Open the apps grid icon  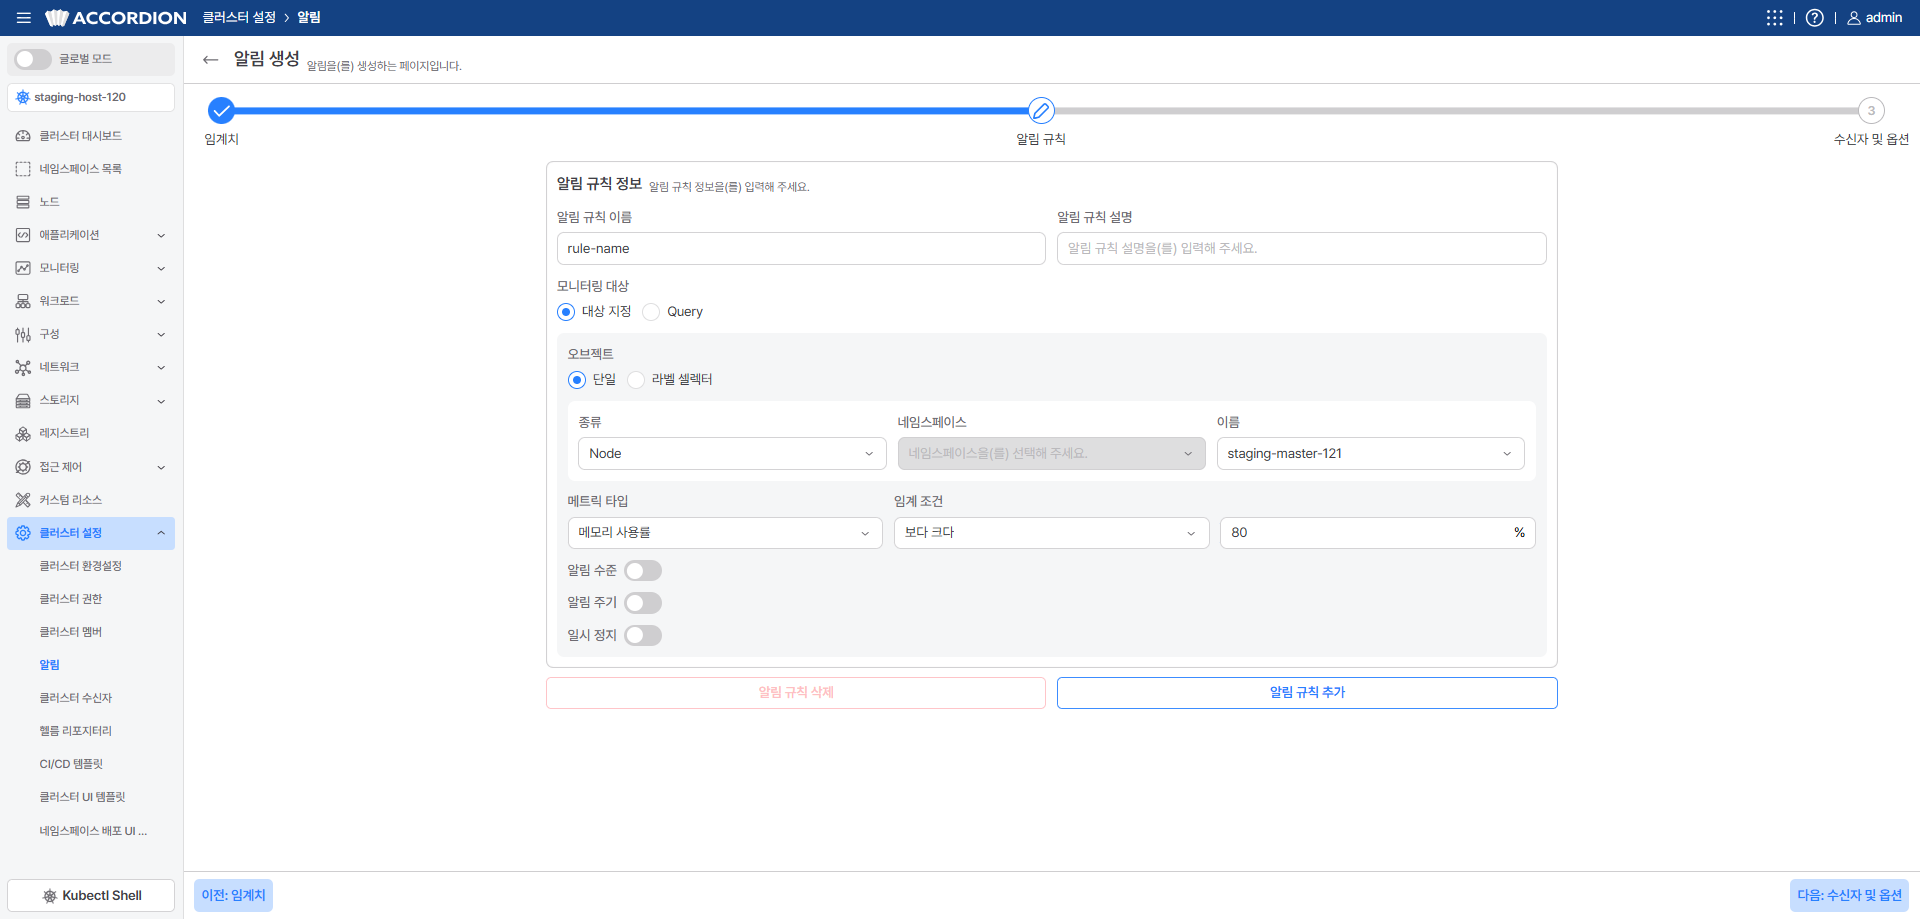(1774, 18)
